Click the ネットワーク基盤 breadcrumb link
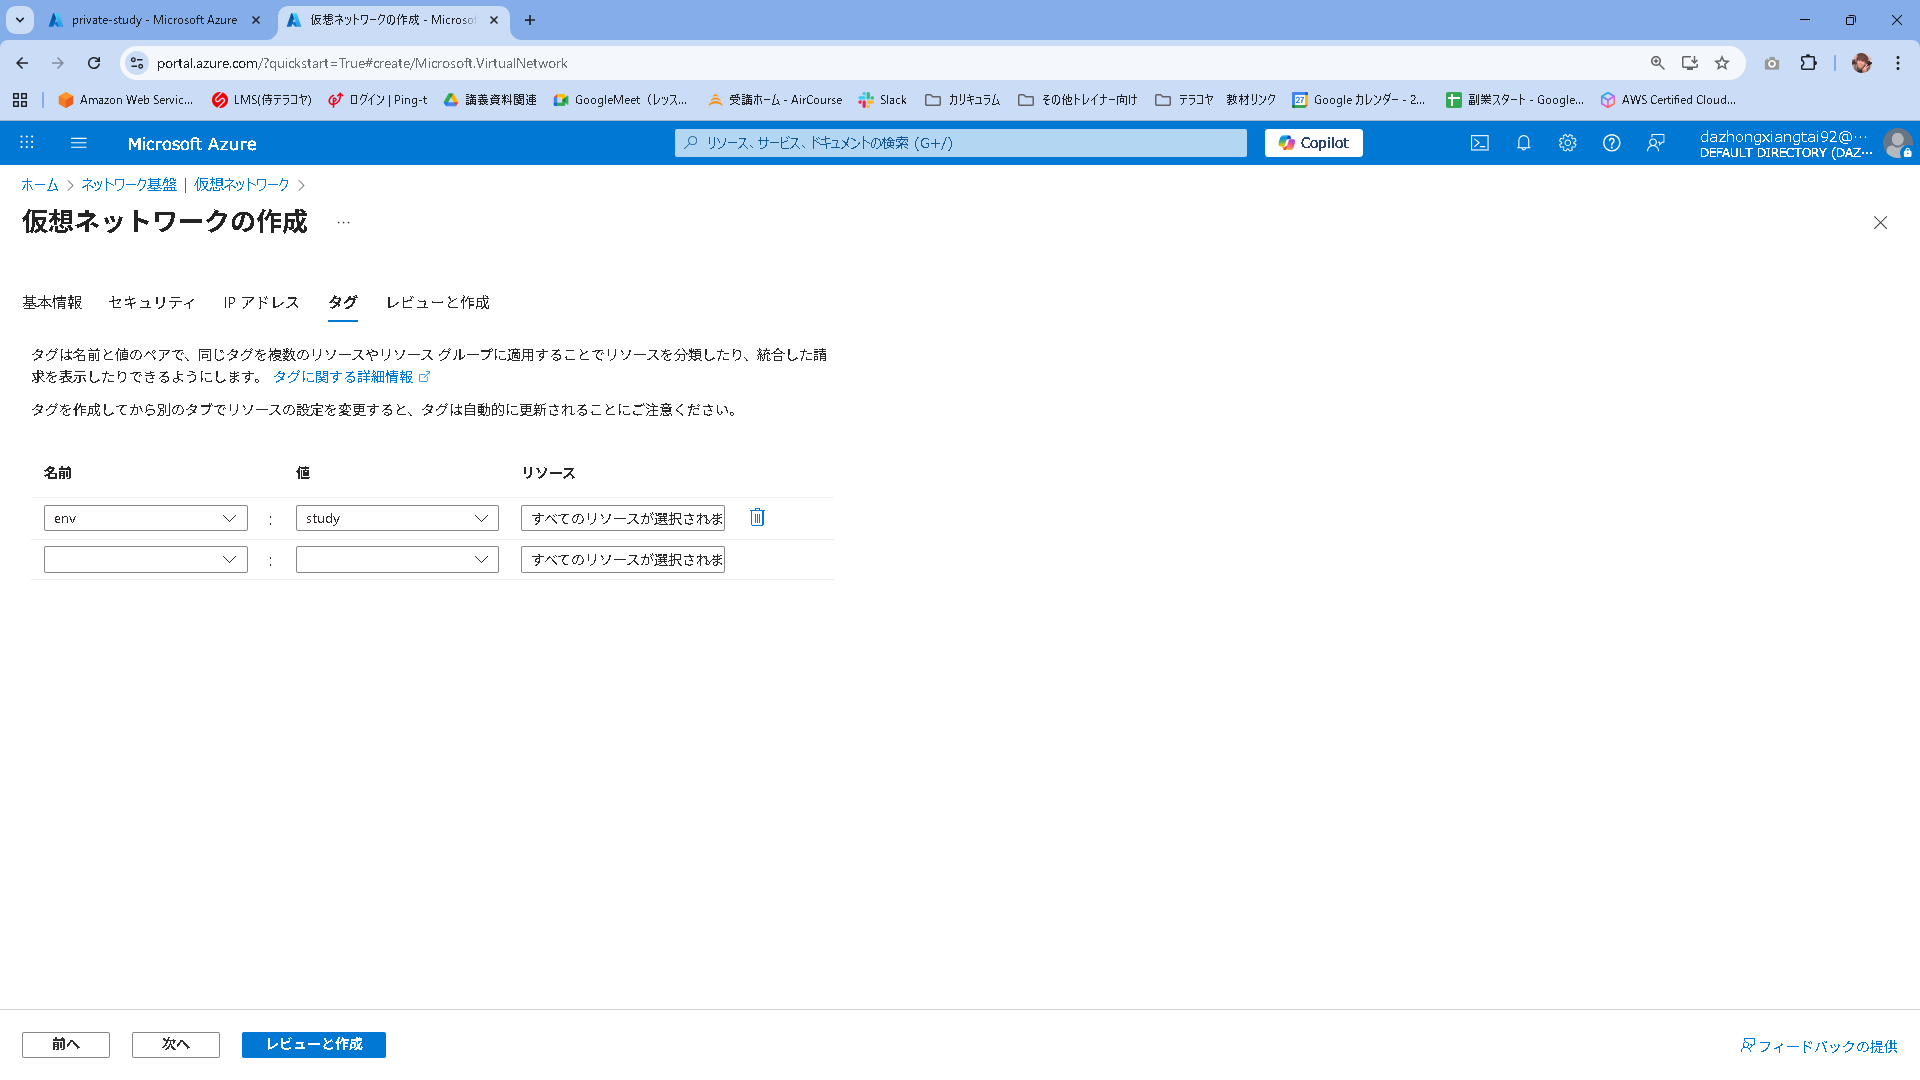Image resolution: width=1920 pixels, height=1080 pixels. click(128, 185)
